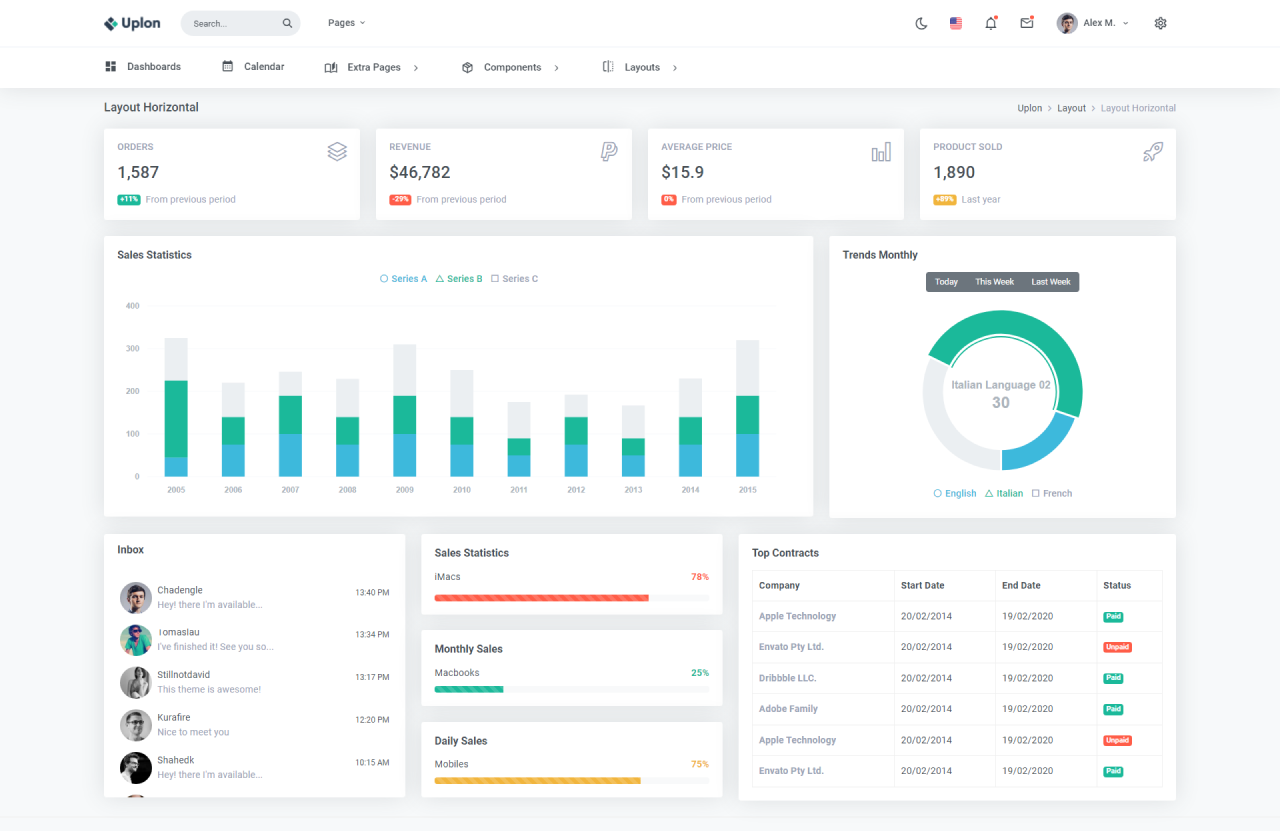
Task: Click Envato Pty Ltd. Unpaid badge
Action: (x=1117, y=647)
